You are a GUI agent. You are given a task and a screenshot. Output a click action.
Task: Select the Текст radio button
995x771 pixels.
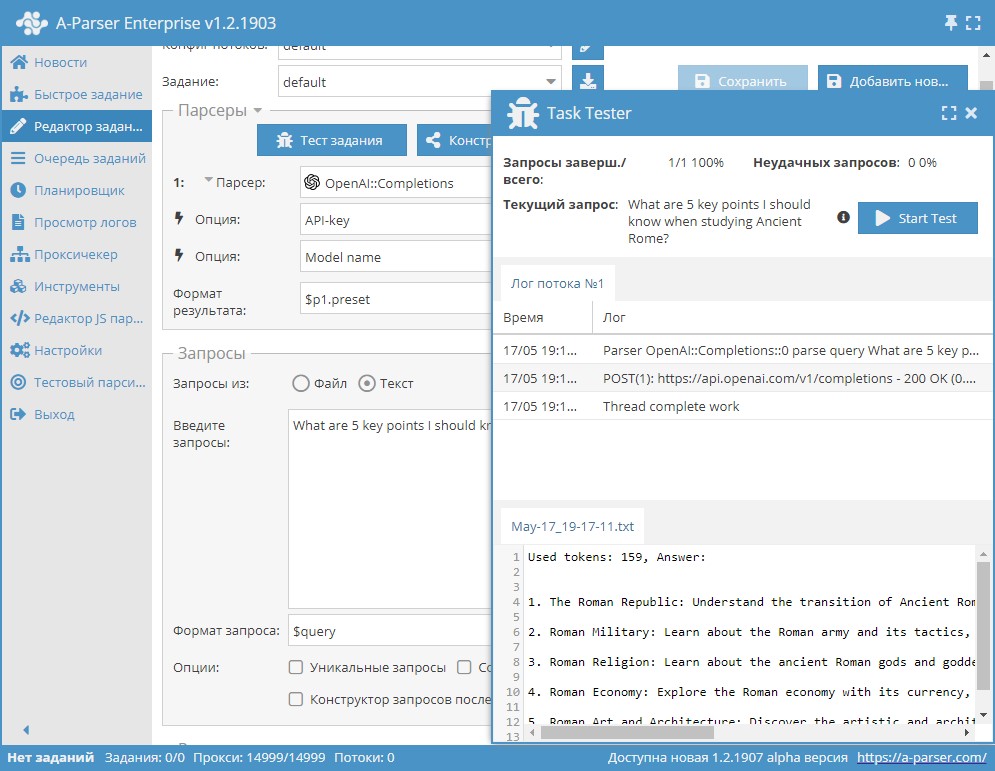pyautogui.click(x=367, y=383)
